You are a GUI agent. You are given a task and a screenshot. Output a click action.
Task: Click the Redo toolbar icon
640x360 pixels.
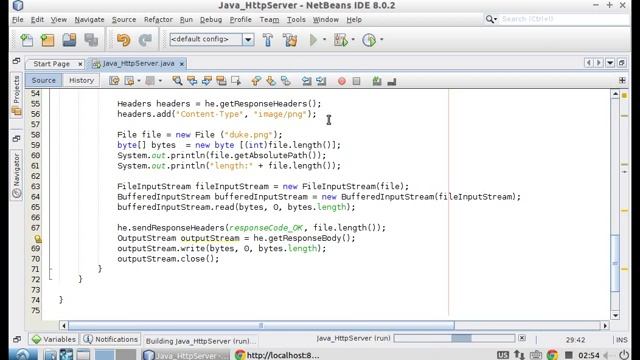click(145, 40)
